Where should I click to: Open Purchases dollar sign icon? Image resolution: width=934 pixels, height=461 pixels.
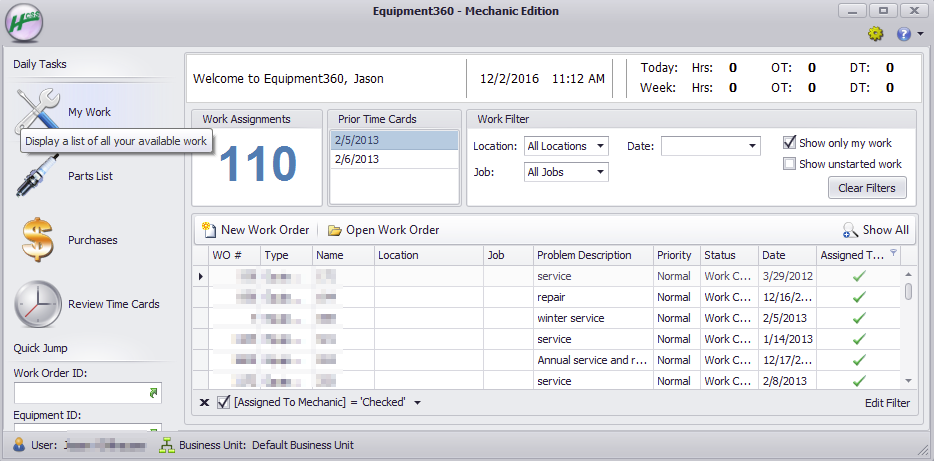click(38, 240)
